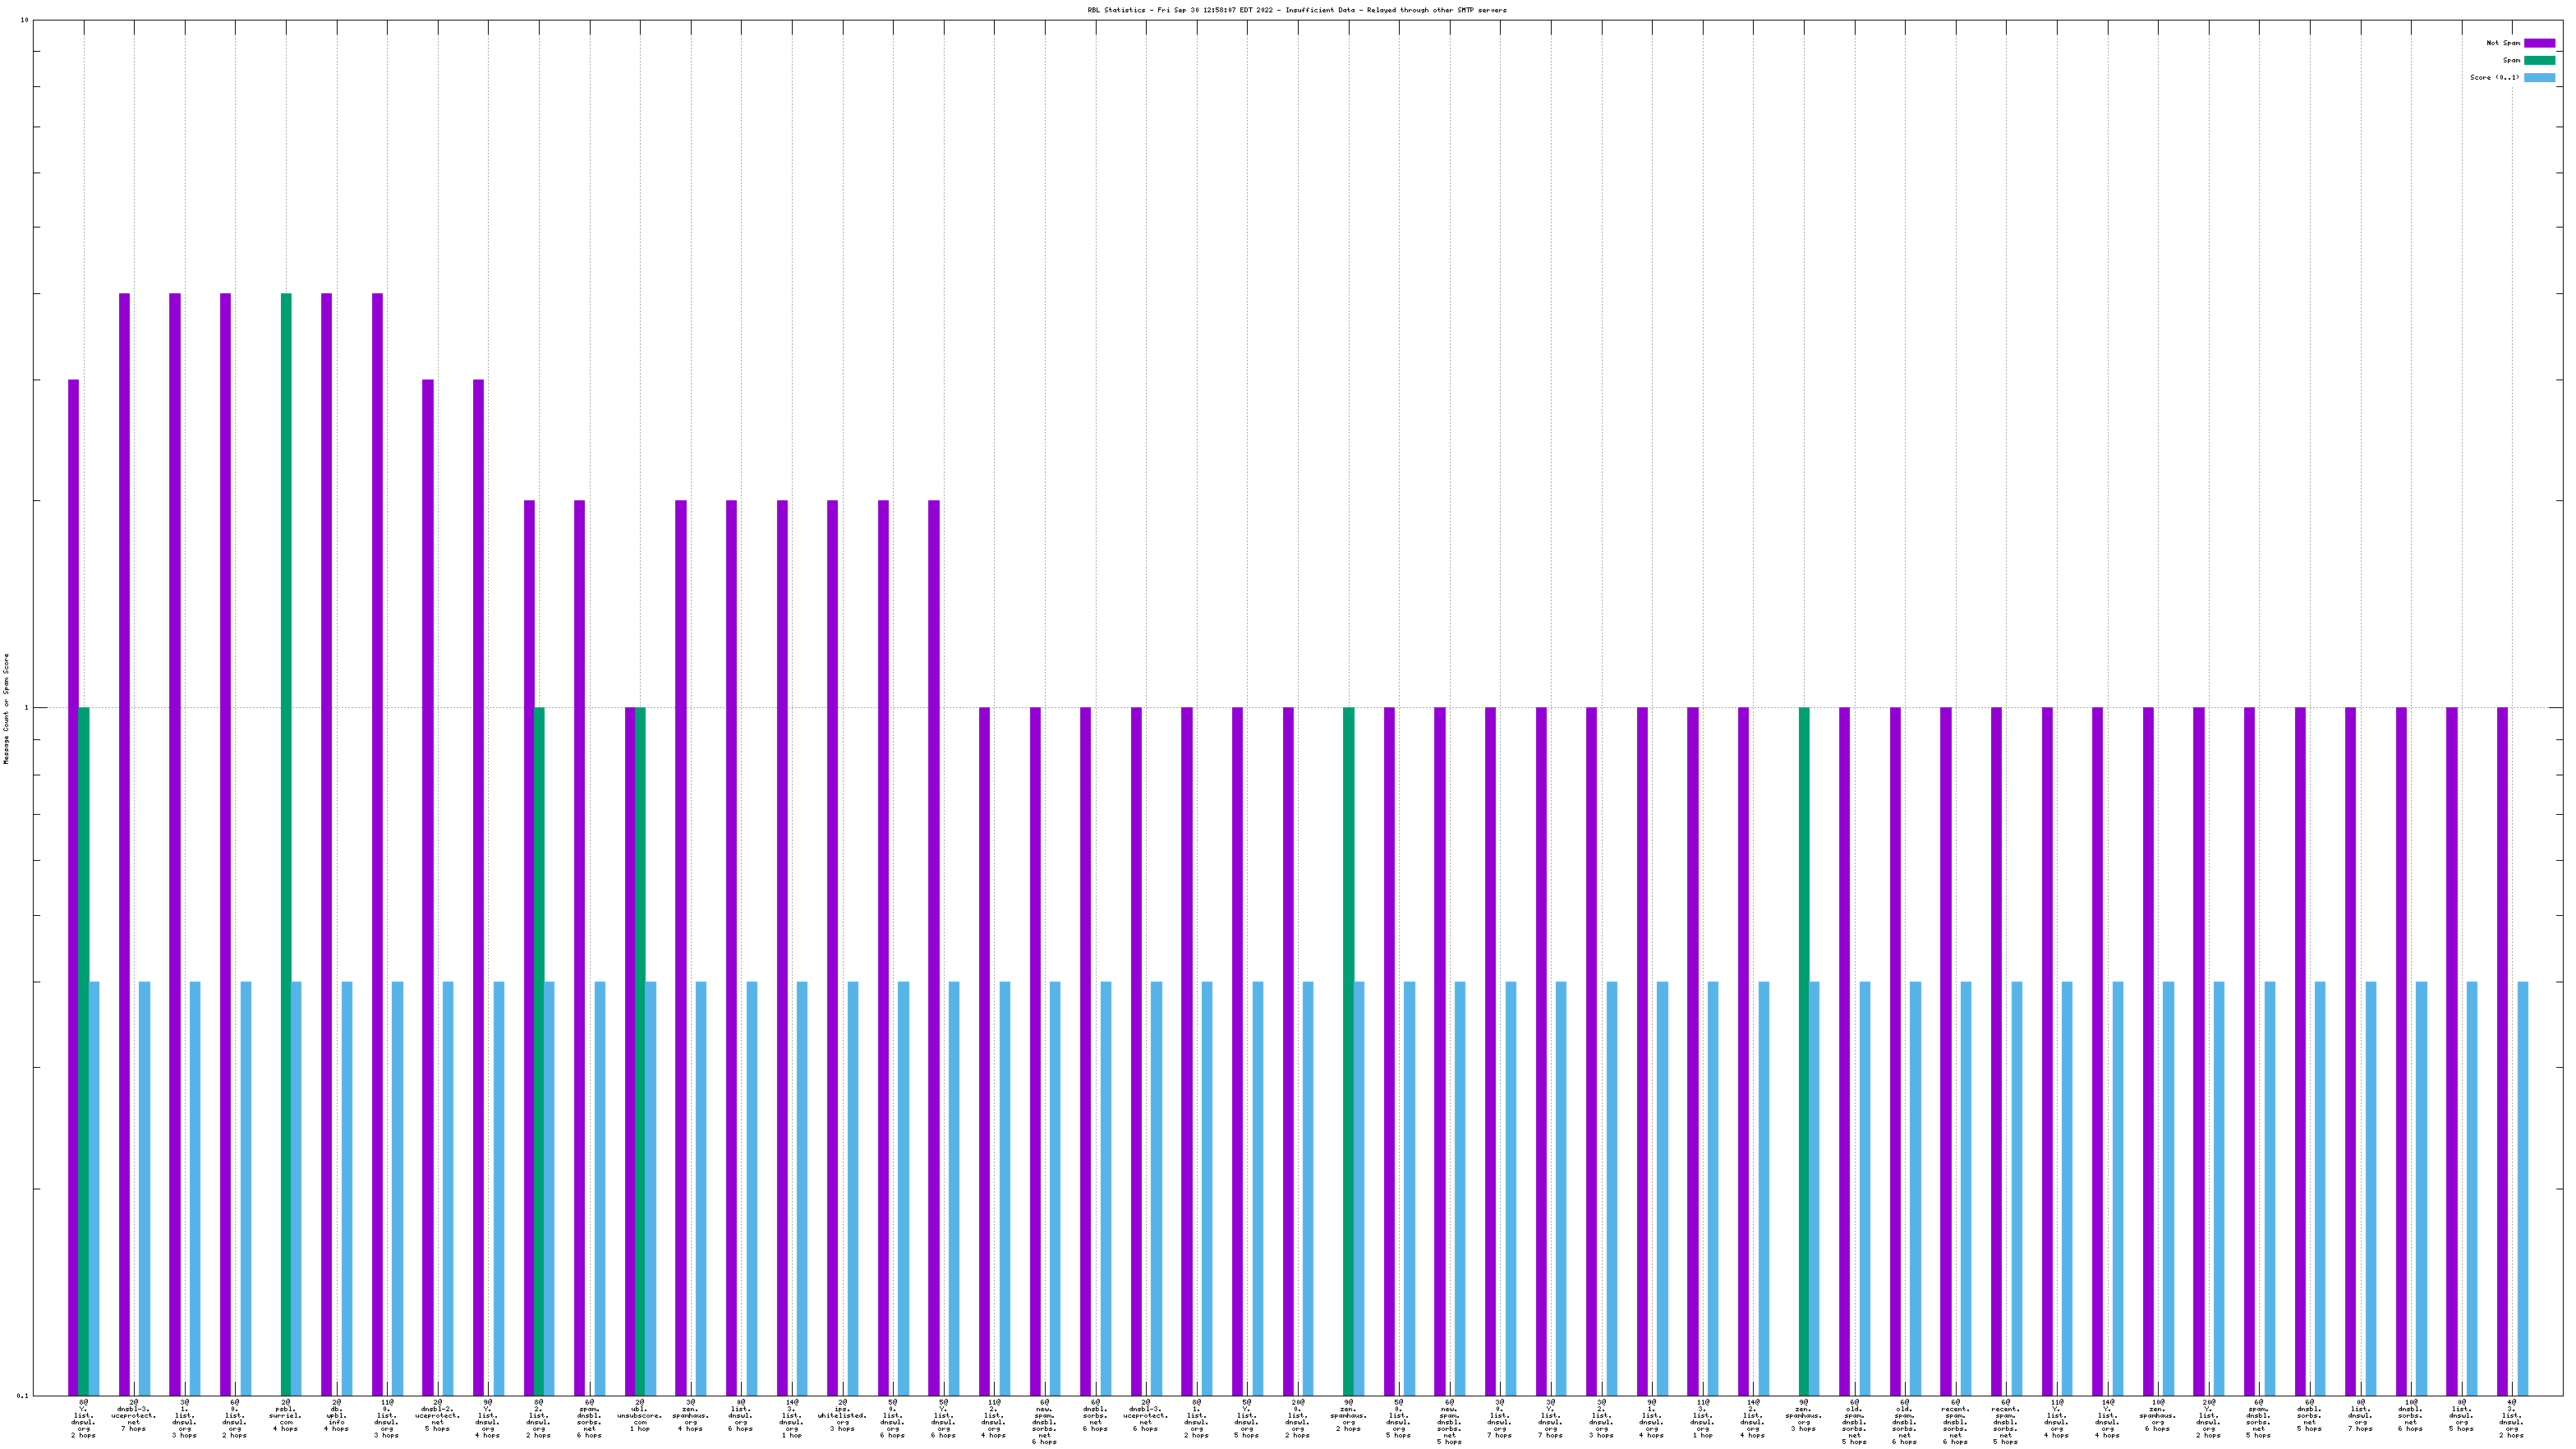
Task: Click the vertical Message Count or Spam Score axis label
Action: [6, 708]
